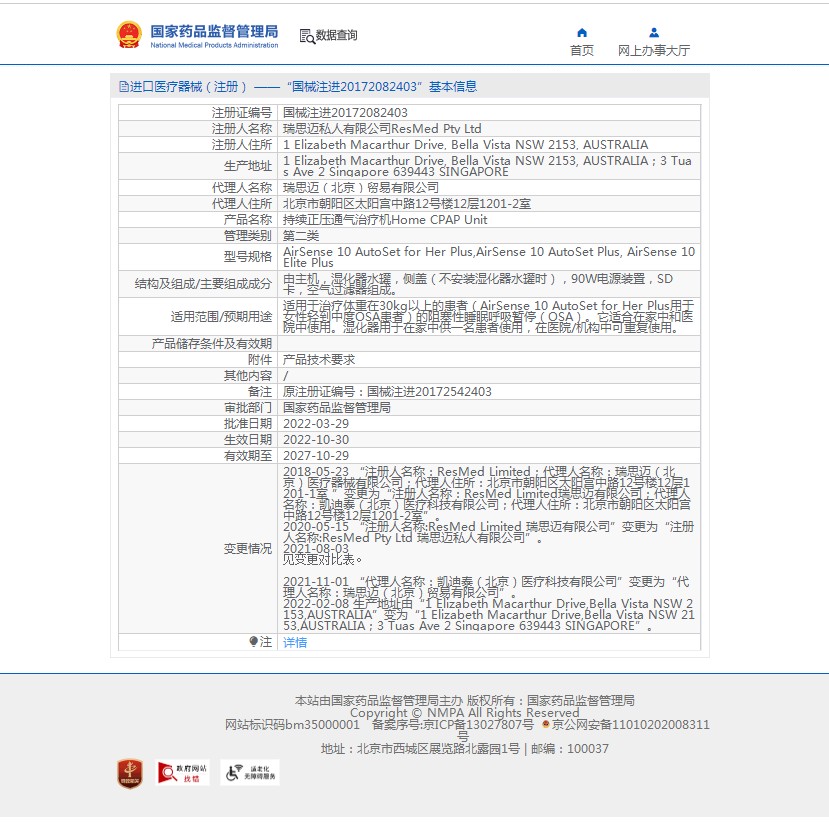Image resolution: width=829 pixels, height=823 pixels.
Task: Click the NMPA national emblem logo
Action: [x=129, y=35]
